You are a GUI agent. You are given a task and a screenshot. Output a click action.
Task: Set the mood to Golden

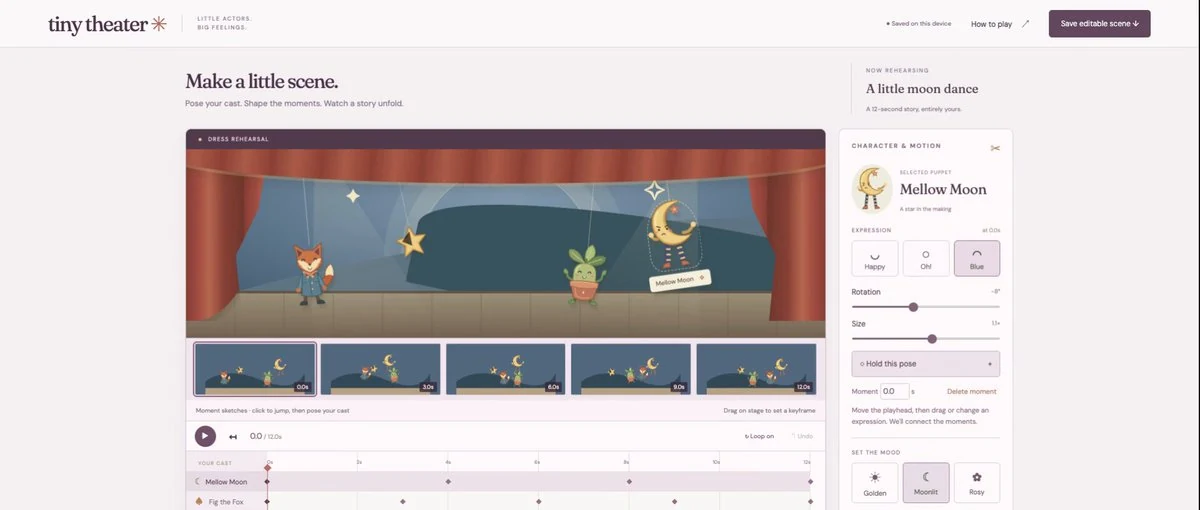point(875,482)
